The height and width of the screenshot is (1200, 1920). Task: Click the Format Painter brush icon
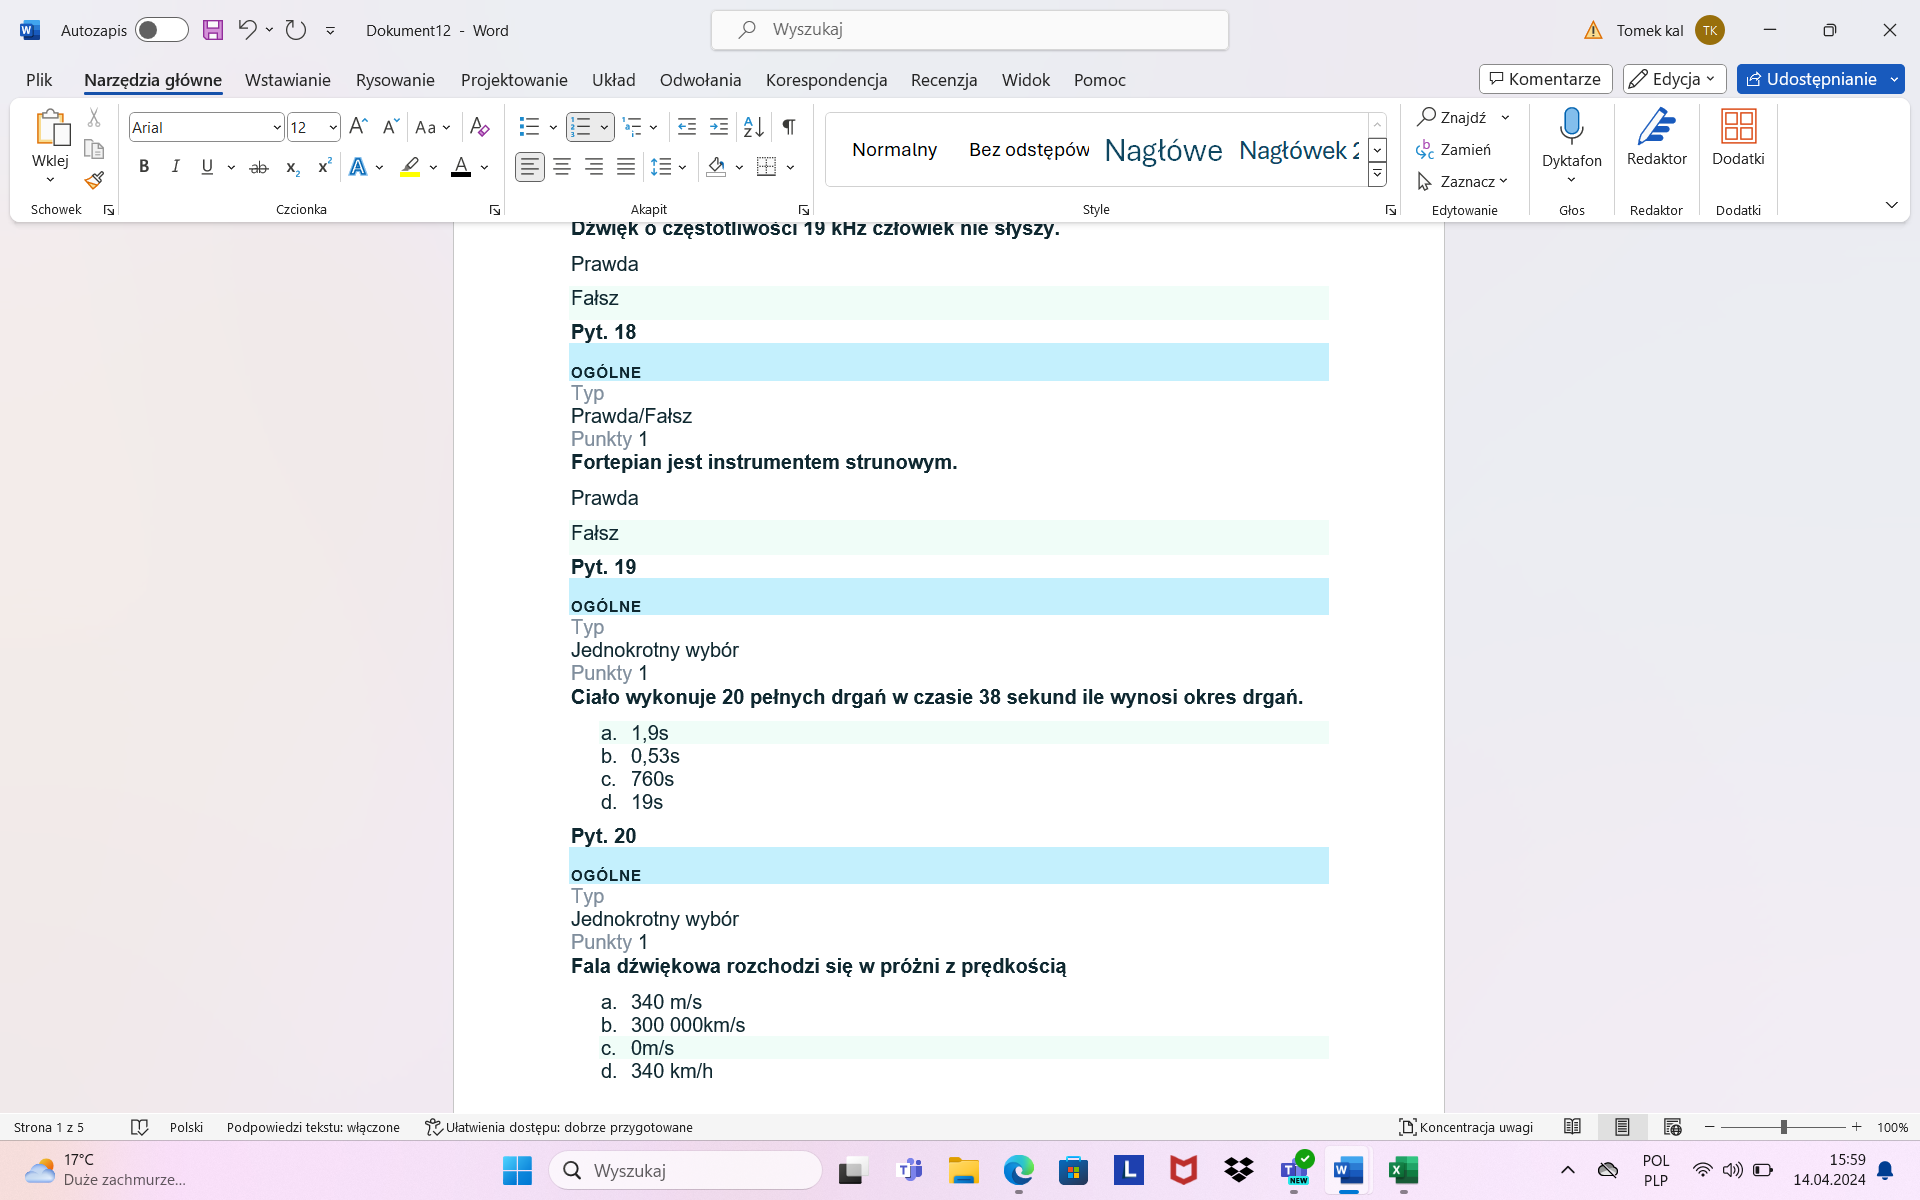(x=94, y=181)
